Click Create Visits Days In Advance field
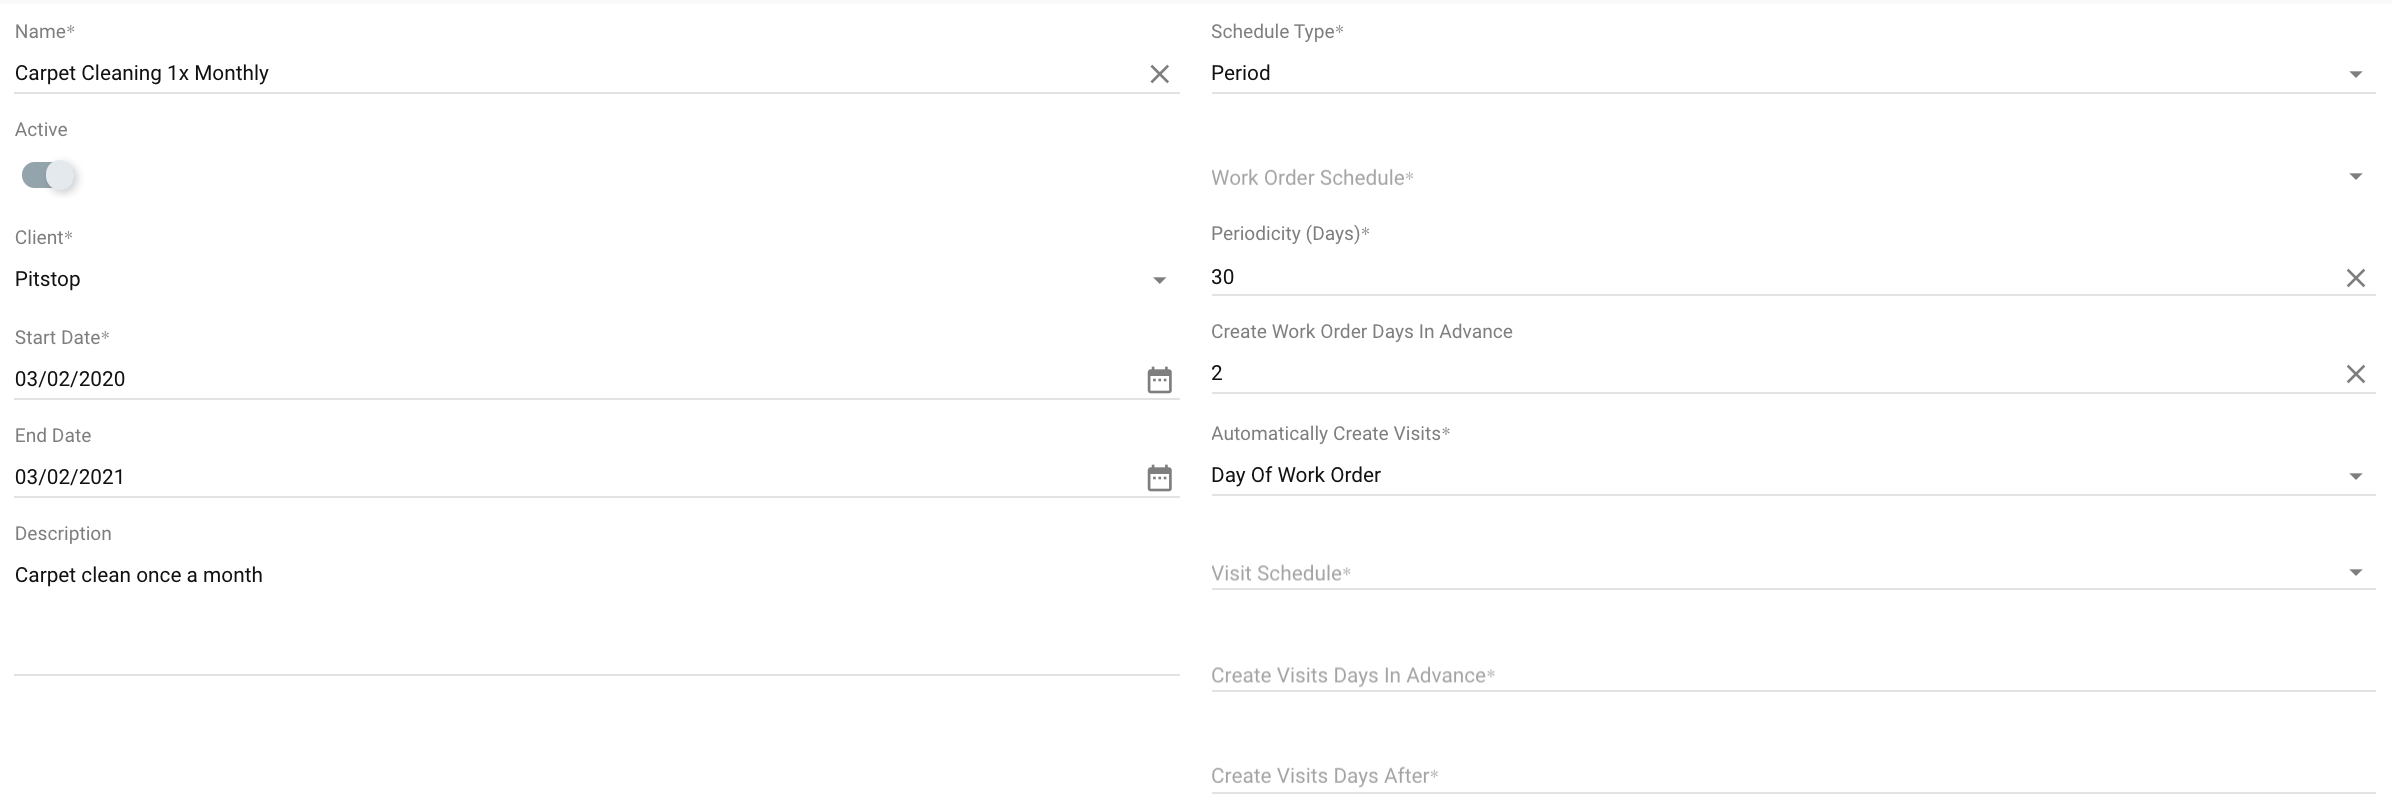This screenshot has width=2392, height=802. click(1793, 675)
